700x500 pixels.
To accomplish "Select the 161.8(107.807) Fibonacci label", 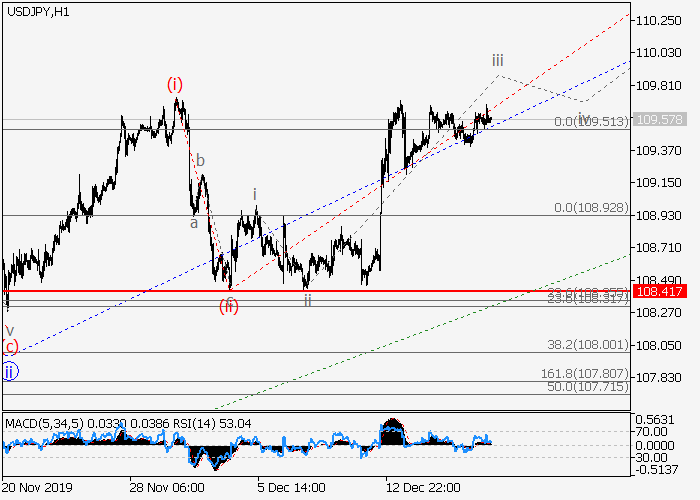I will click(x=585, y=373).
